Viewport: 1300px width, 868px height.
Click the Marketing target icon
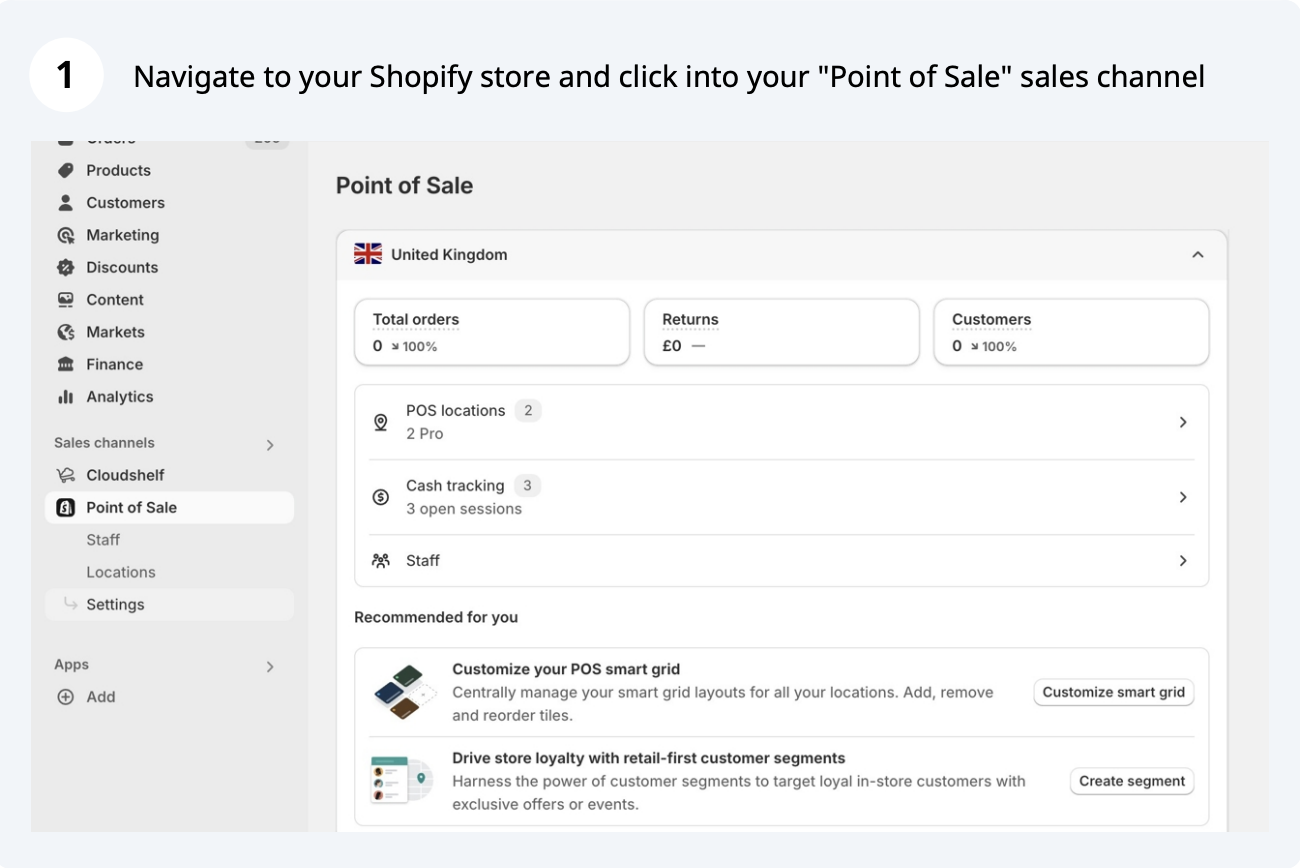[66, 235]
